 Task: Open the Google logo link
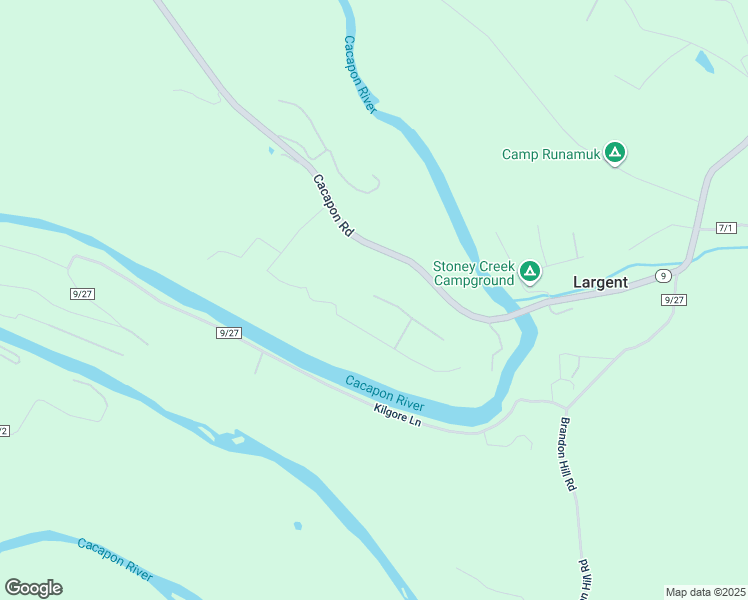pos(33,588)
